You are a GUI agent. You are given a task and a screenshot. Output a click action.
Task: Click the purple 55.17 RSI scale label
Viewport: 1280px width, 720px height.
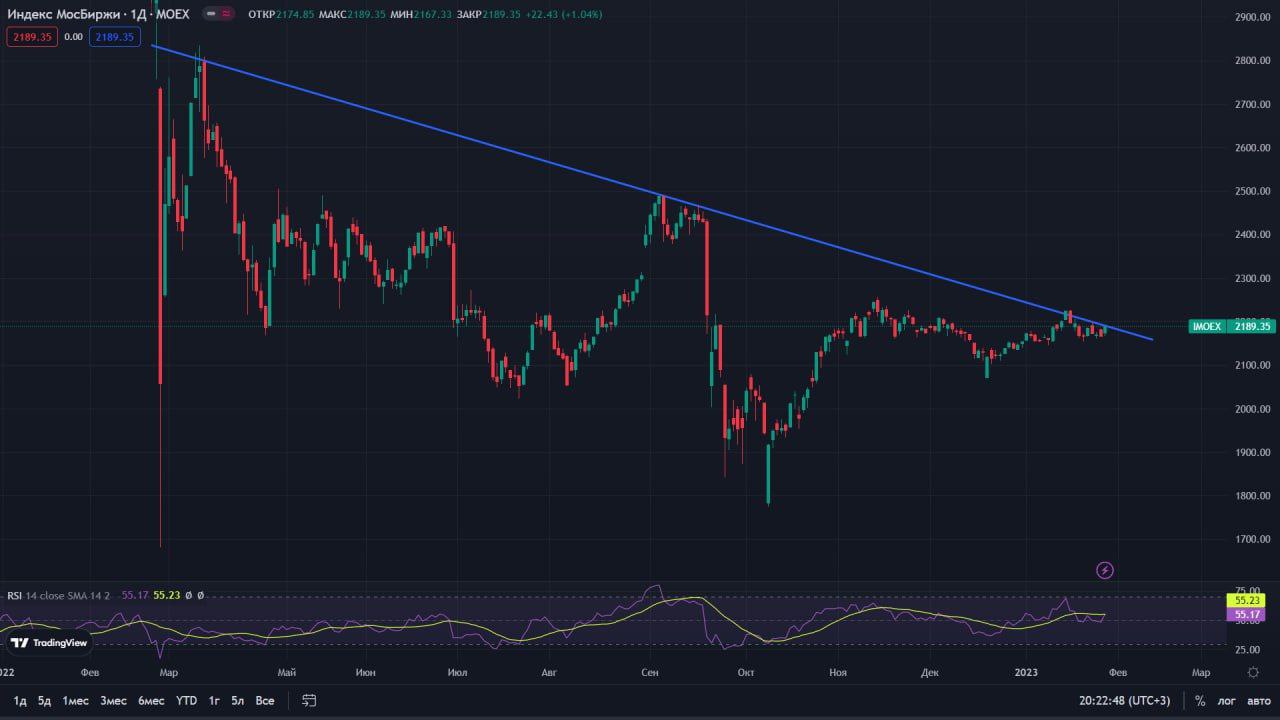click(x=1246, y=614)
